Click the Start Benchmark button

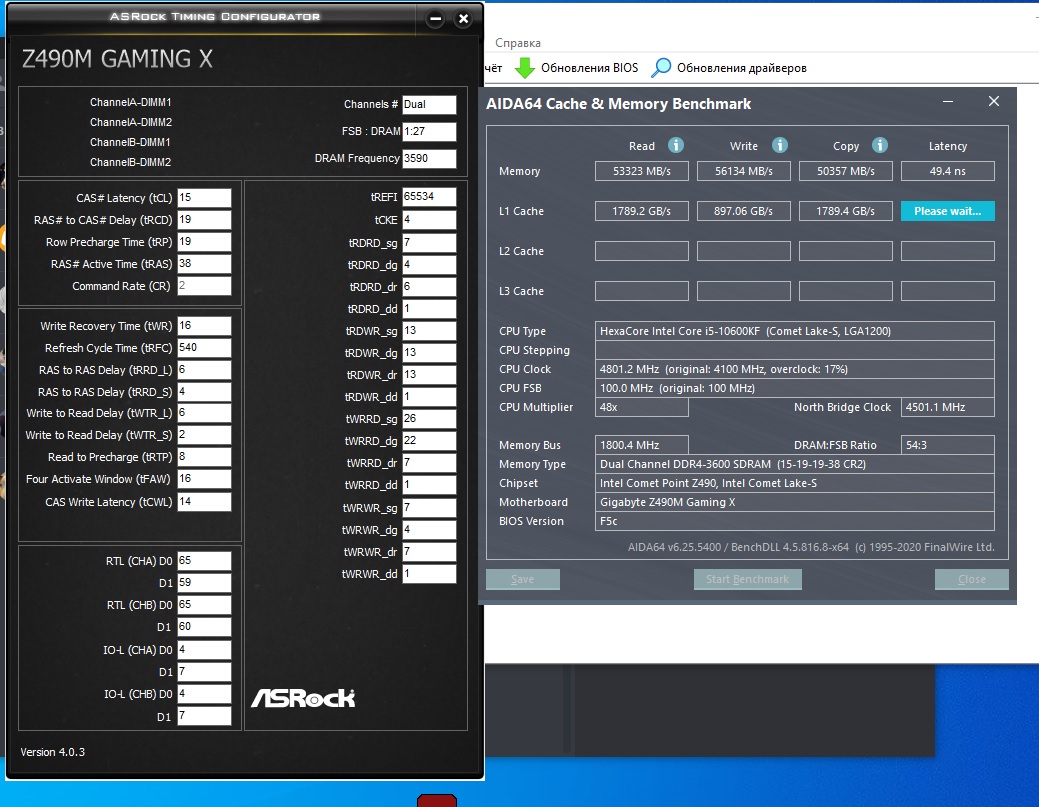point(747,579)
